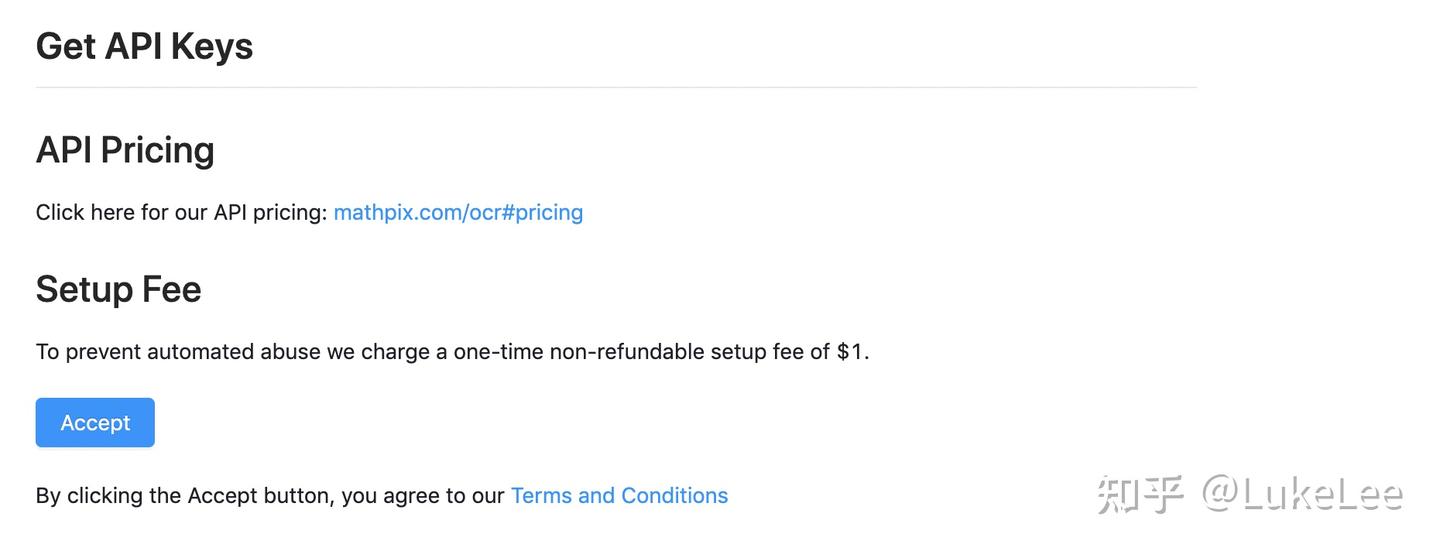1440x551 pixels.
Task: Click the API Pricing heading
Action: pos(125,150)
